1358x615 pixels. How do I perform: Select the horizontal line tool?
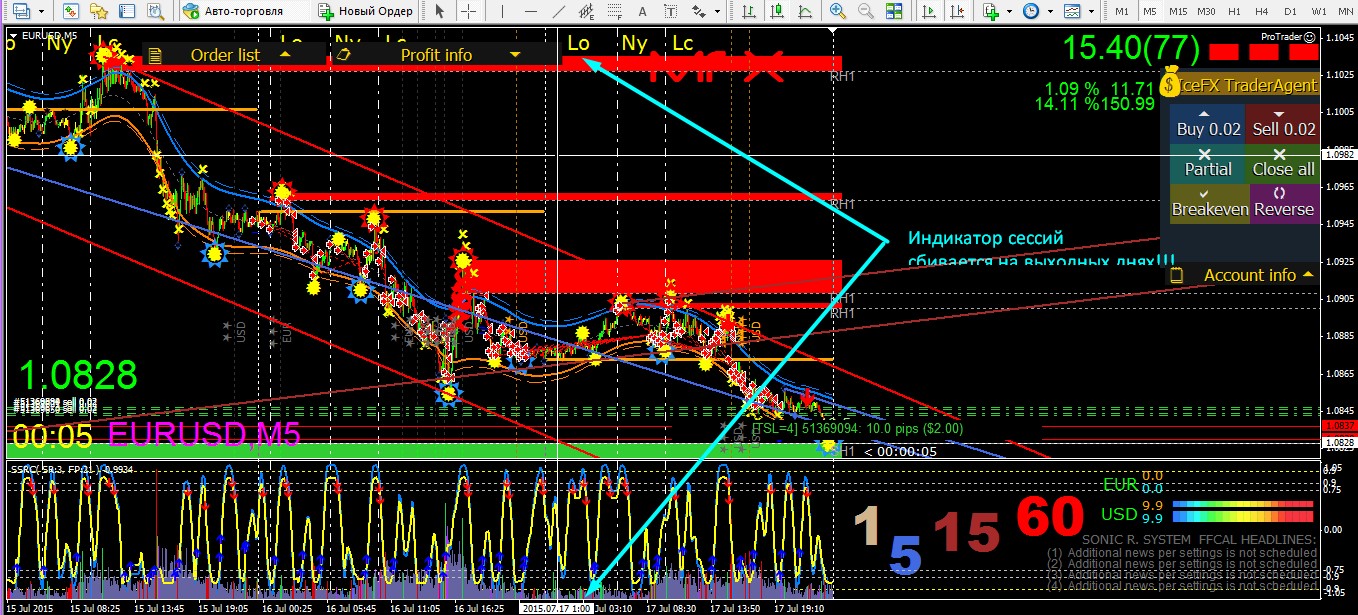[x=530, y=11]
